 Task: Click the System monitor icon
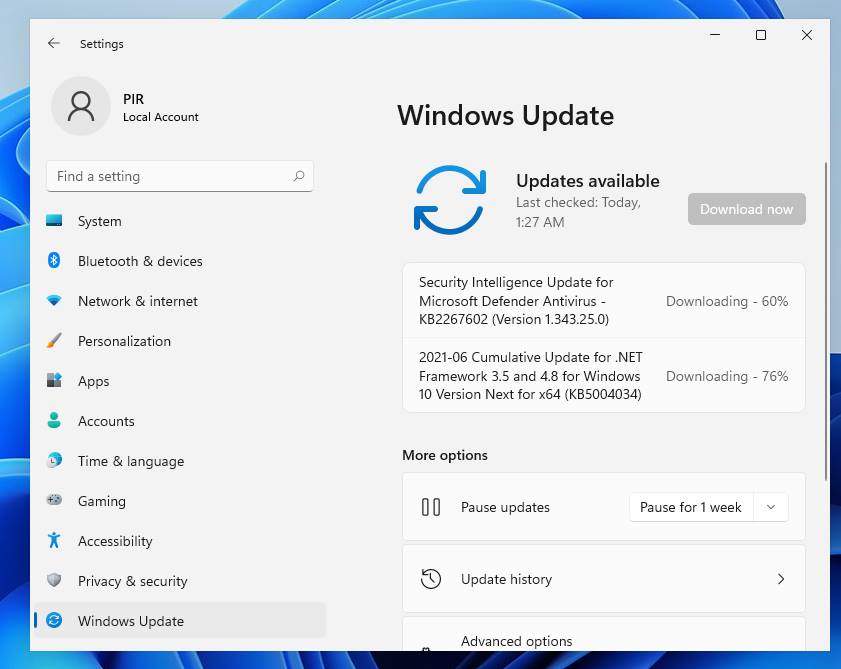(x=54, y=220)
